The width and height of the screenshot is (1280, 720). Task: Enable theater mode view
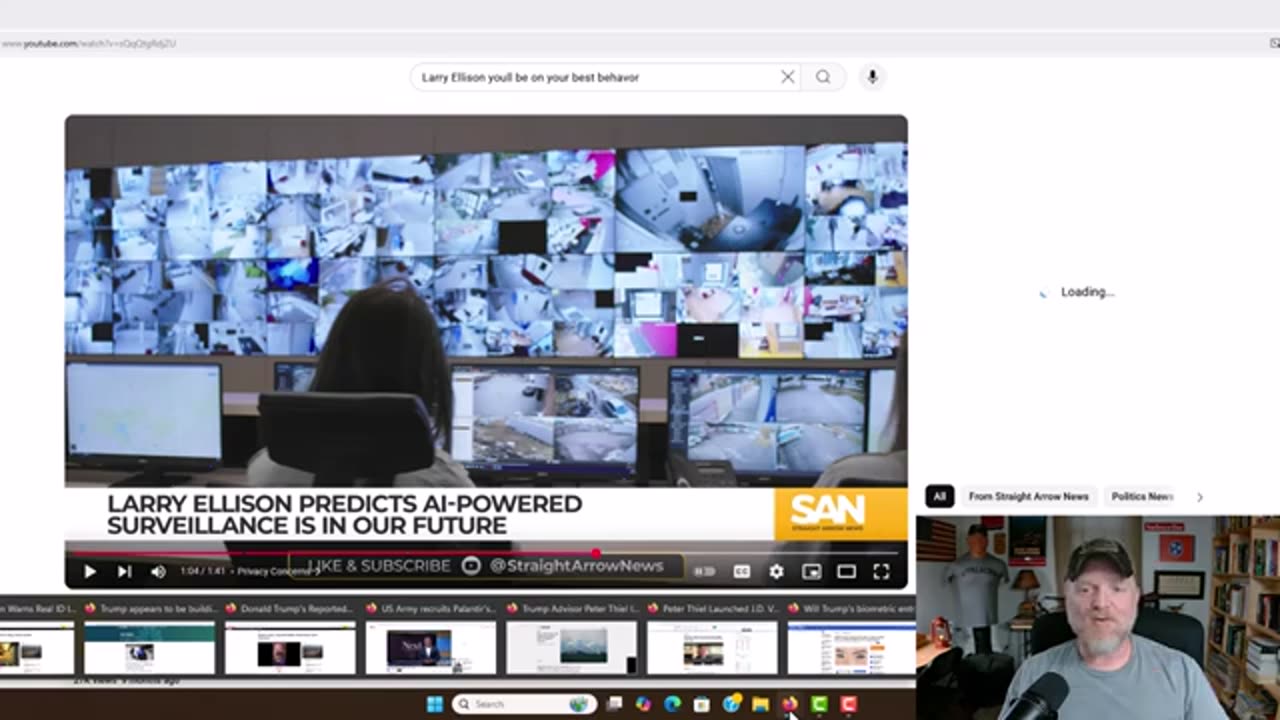[846, 571]
